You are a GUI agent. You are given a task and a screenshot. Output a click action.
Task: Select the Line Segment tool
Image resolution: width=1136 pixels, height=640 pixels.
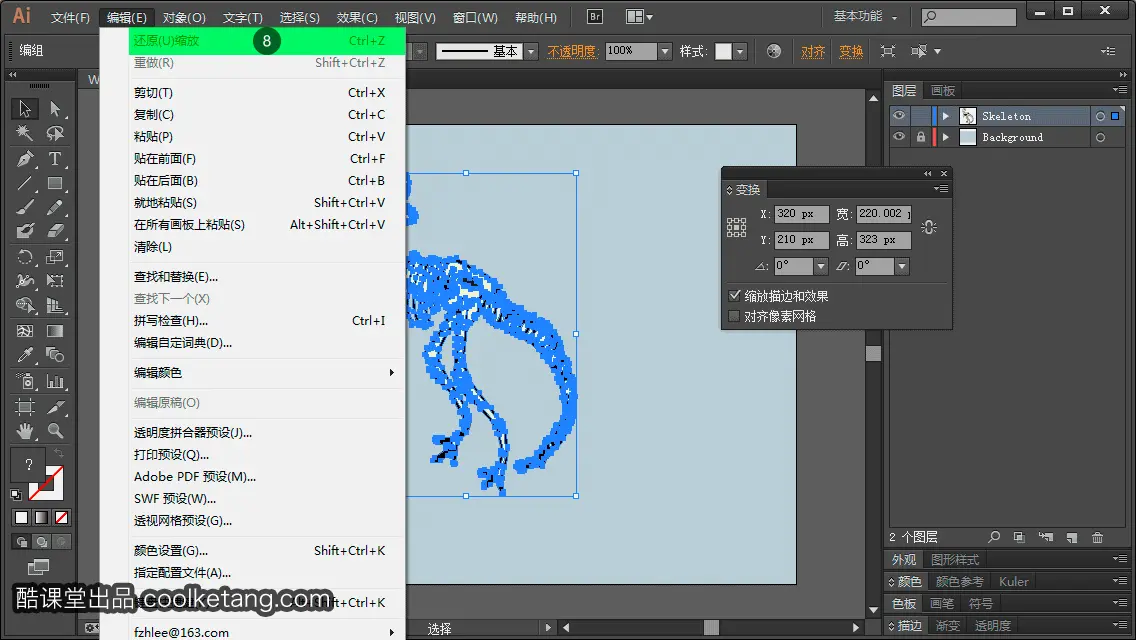pos(25,183)
